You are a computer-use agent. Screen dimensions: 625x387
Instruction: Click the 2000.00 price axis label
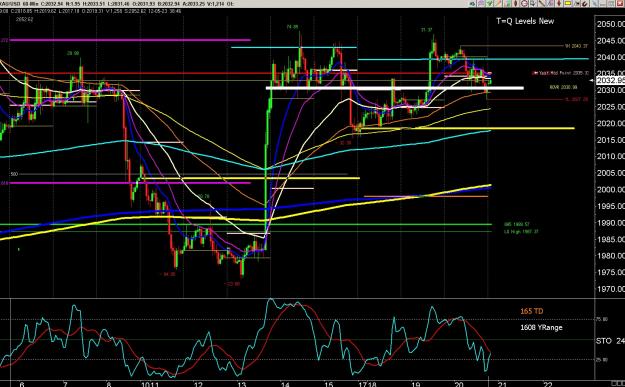click(x=610, y=189)
